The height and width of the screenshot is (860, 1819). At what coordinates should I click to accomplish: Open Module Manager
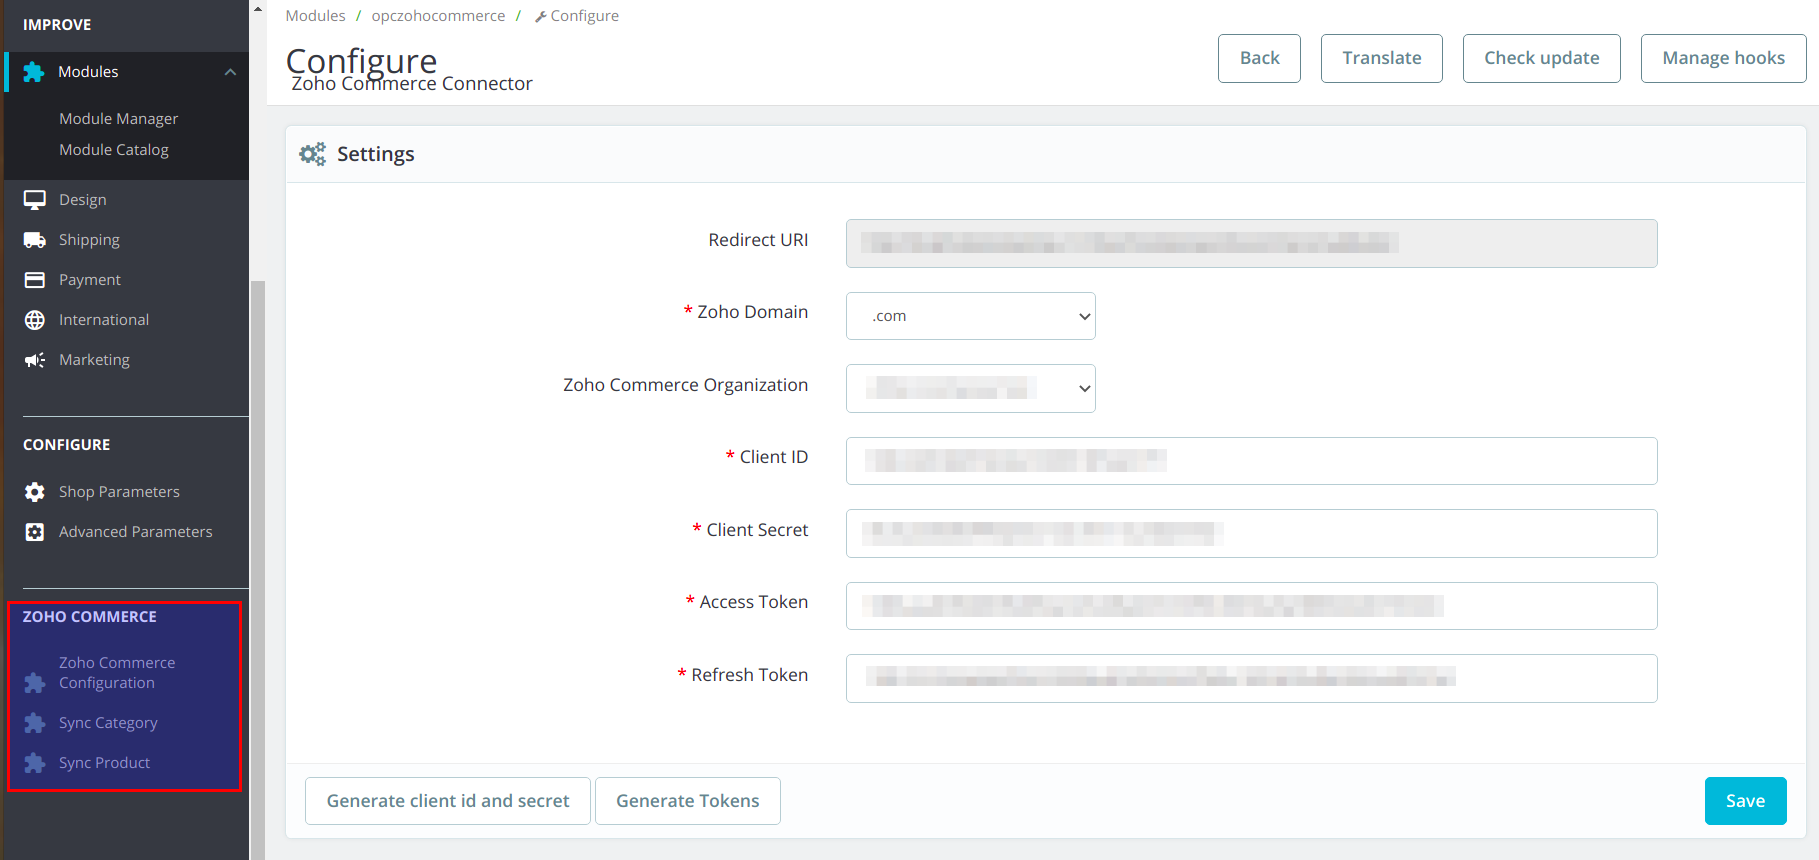click(118, 119)
